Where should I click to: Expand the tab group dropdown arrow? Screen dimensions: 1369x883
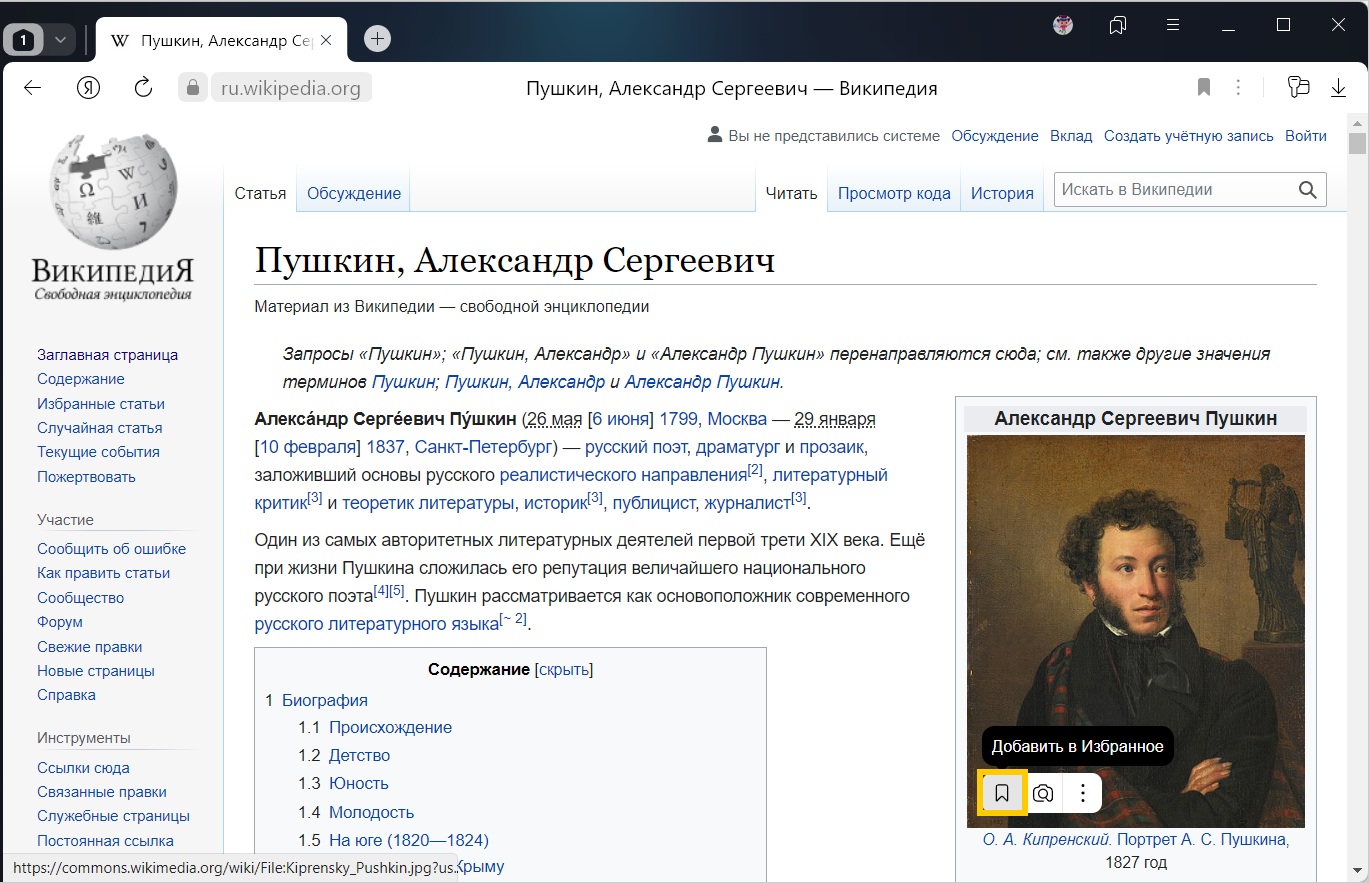[x=60, y=40]
